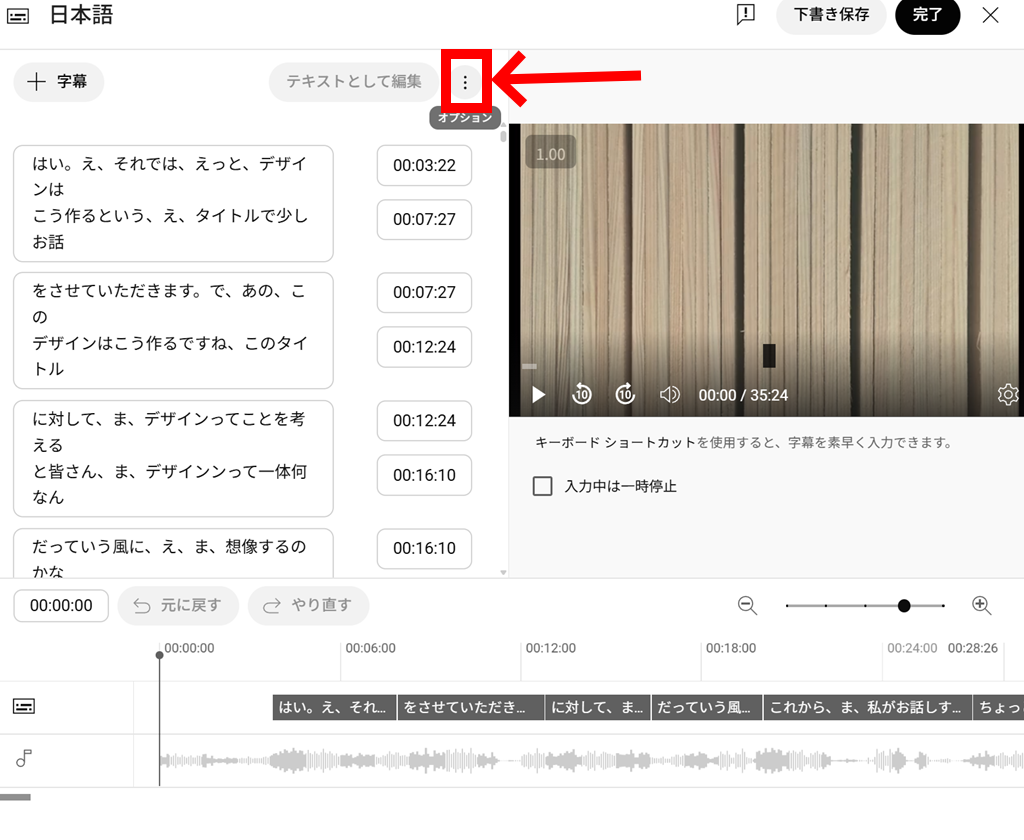Click the send feedback icon
Screen dimensions: 1024x840
pos(745,15)
